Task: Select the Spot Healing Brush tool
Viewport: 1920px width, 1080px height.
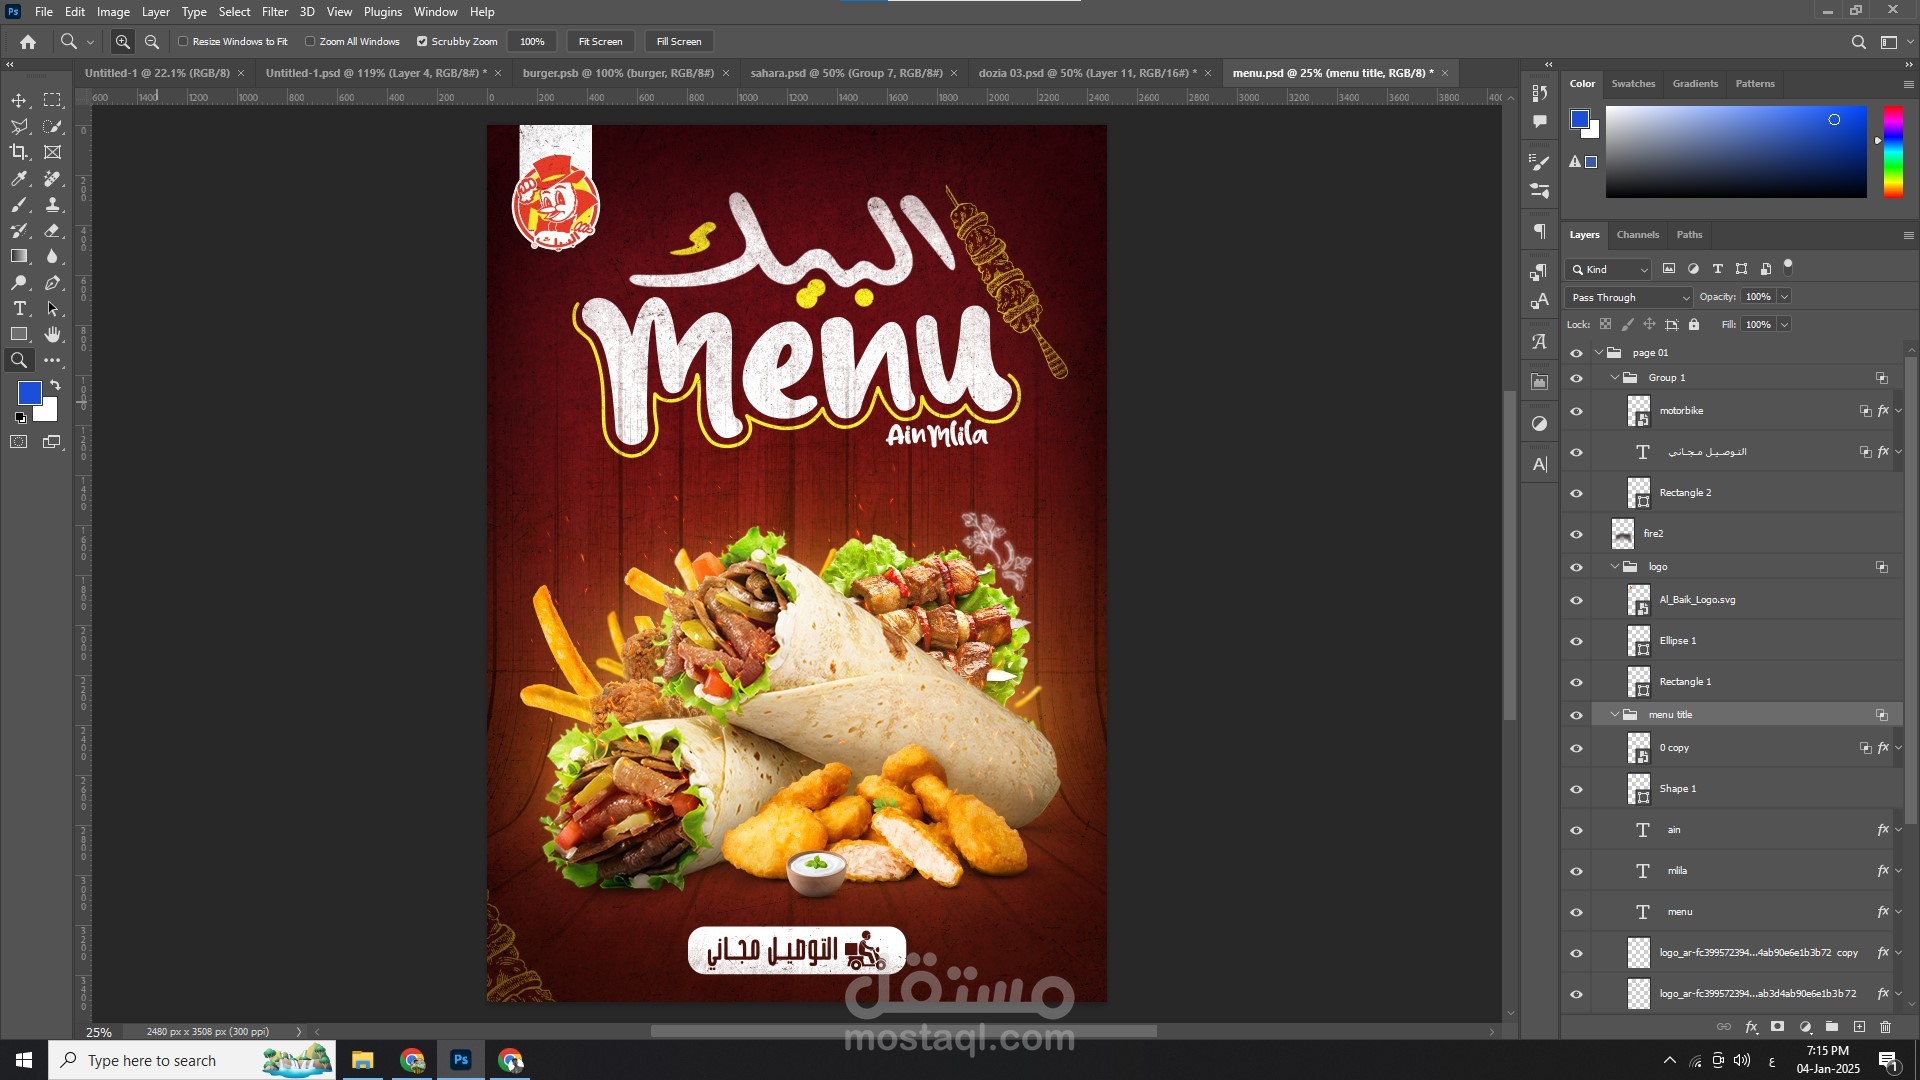Action: click(x=53, y=178)
